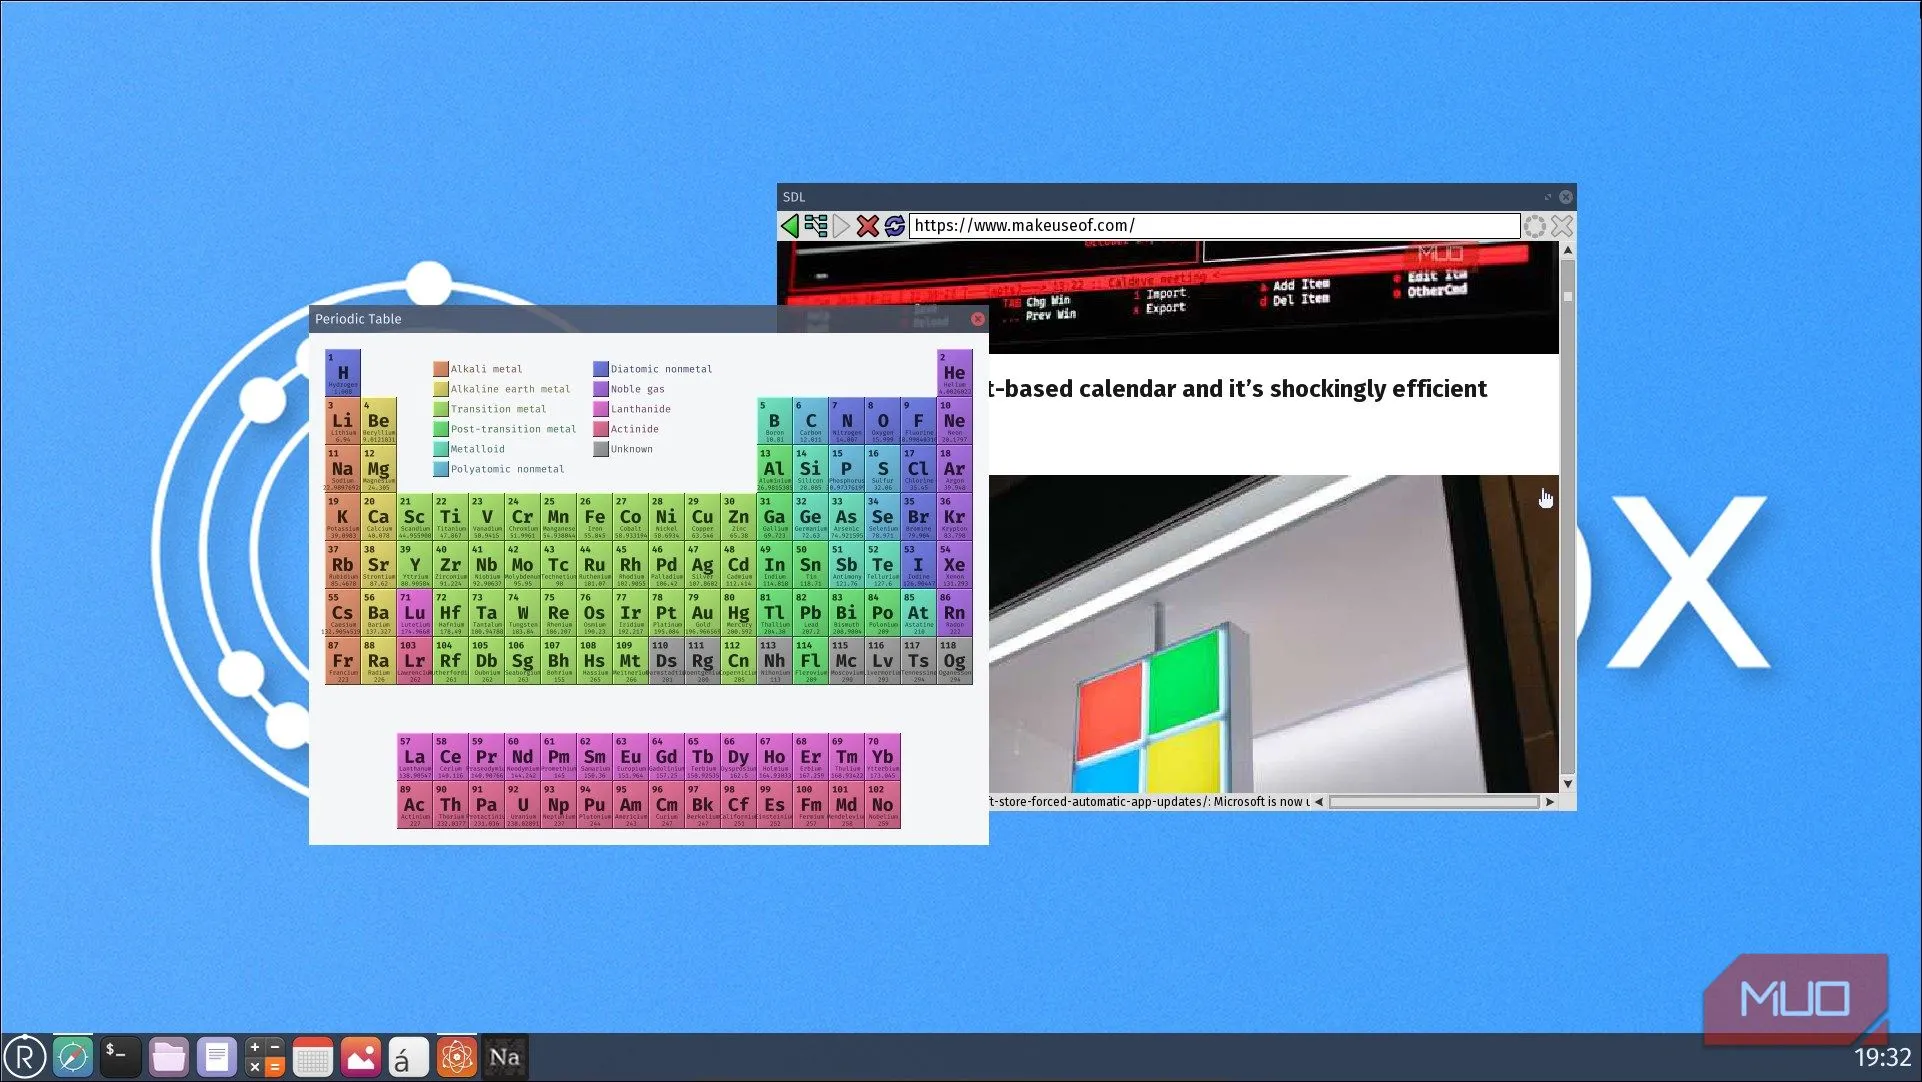Viewport: 1922px width, 1082px height.
Task: Open the image viewer taskbar icon
Action: tap(361, 1057)
